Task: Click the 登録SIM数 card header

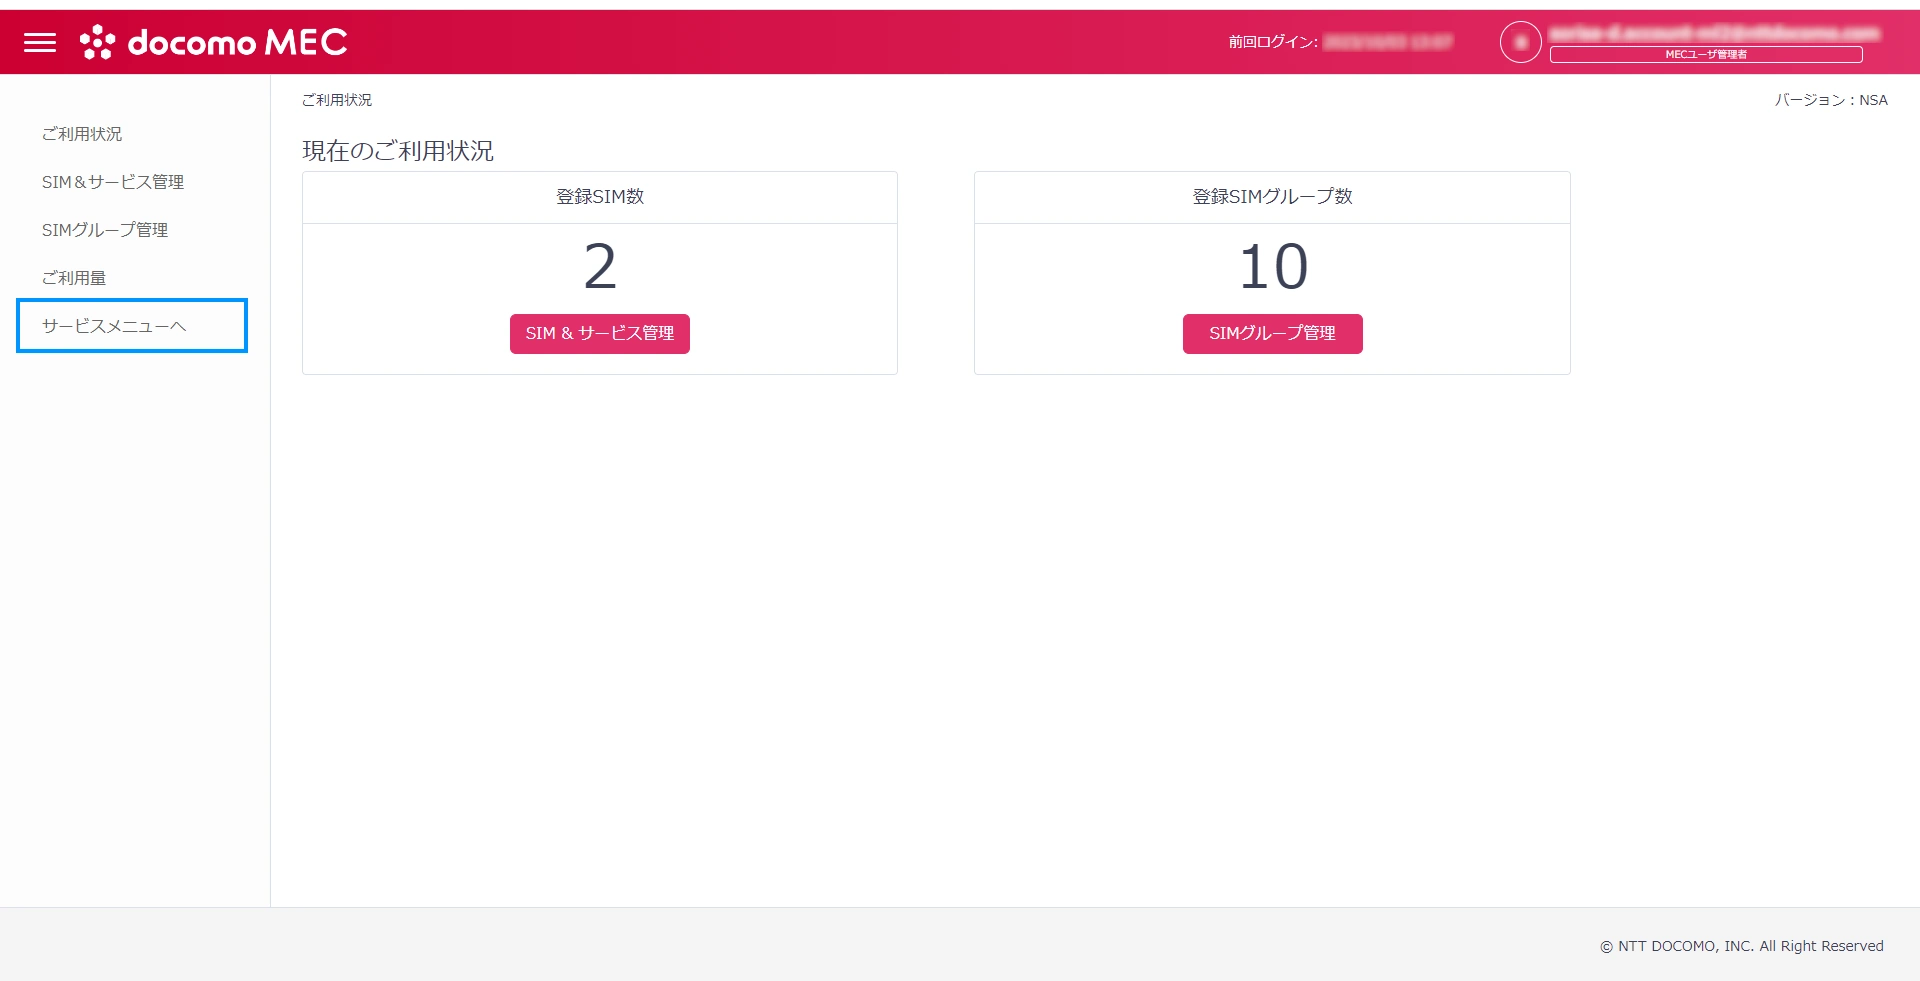Action: pyautogui.click(x=600, y=197)
